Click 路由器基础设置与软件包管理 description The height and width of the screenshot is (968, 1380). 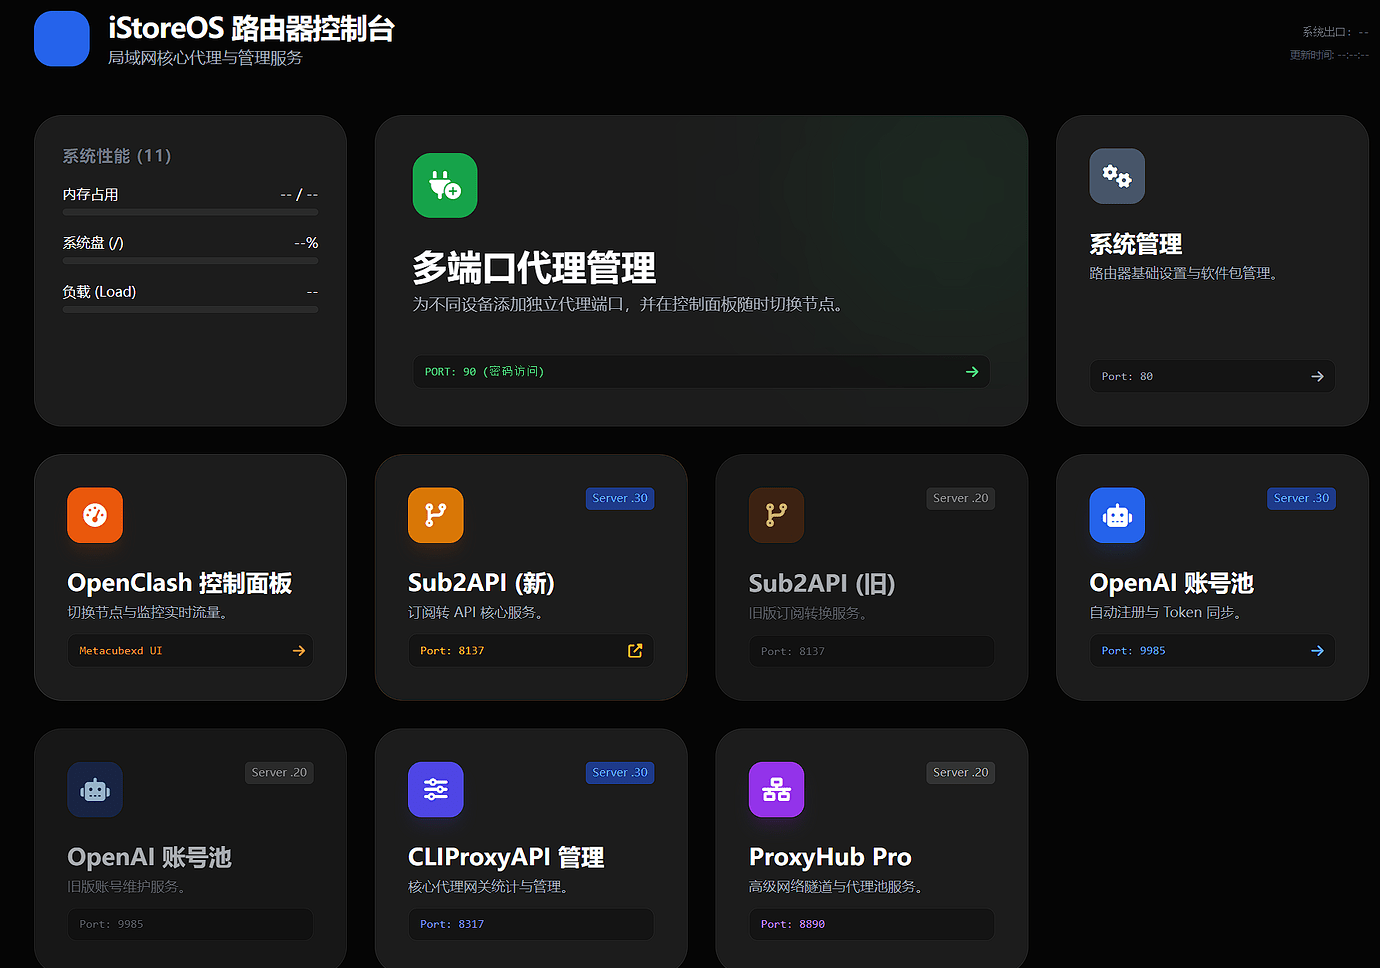point(1186,273)
